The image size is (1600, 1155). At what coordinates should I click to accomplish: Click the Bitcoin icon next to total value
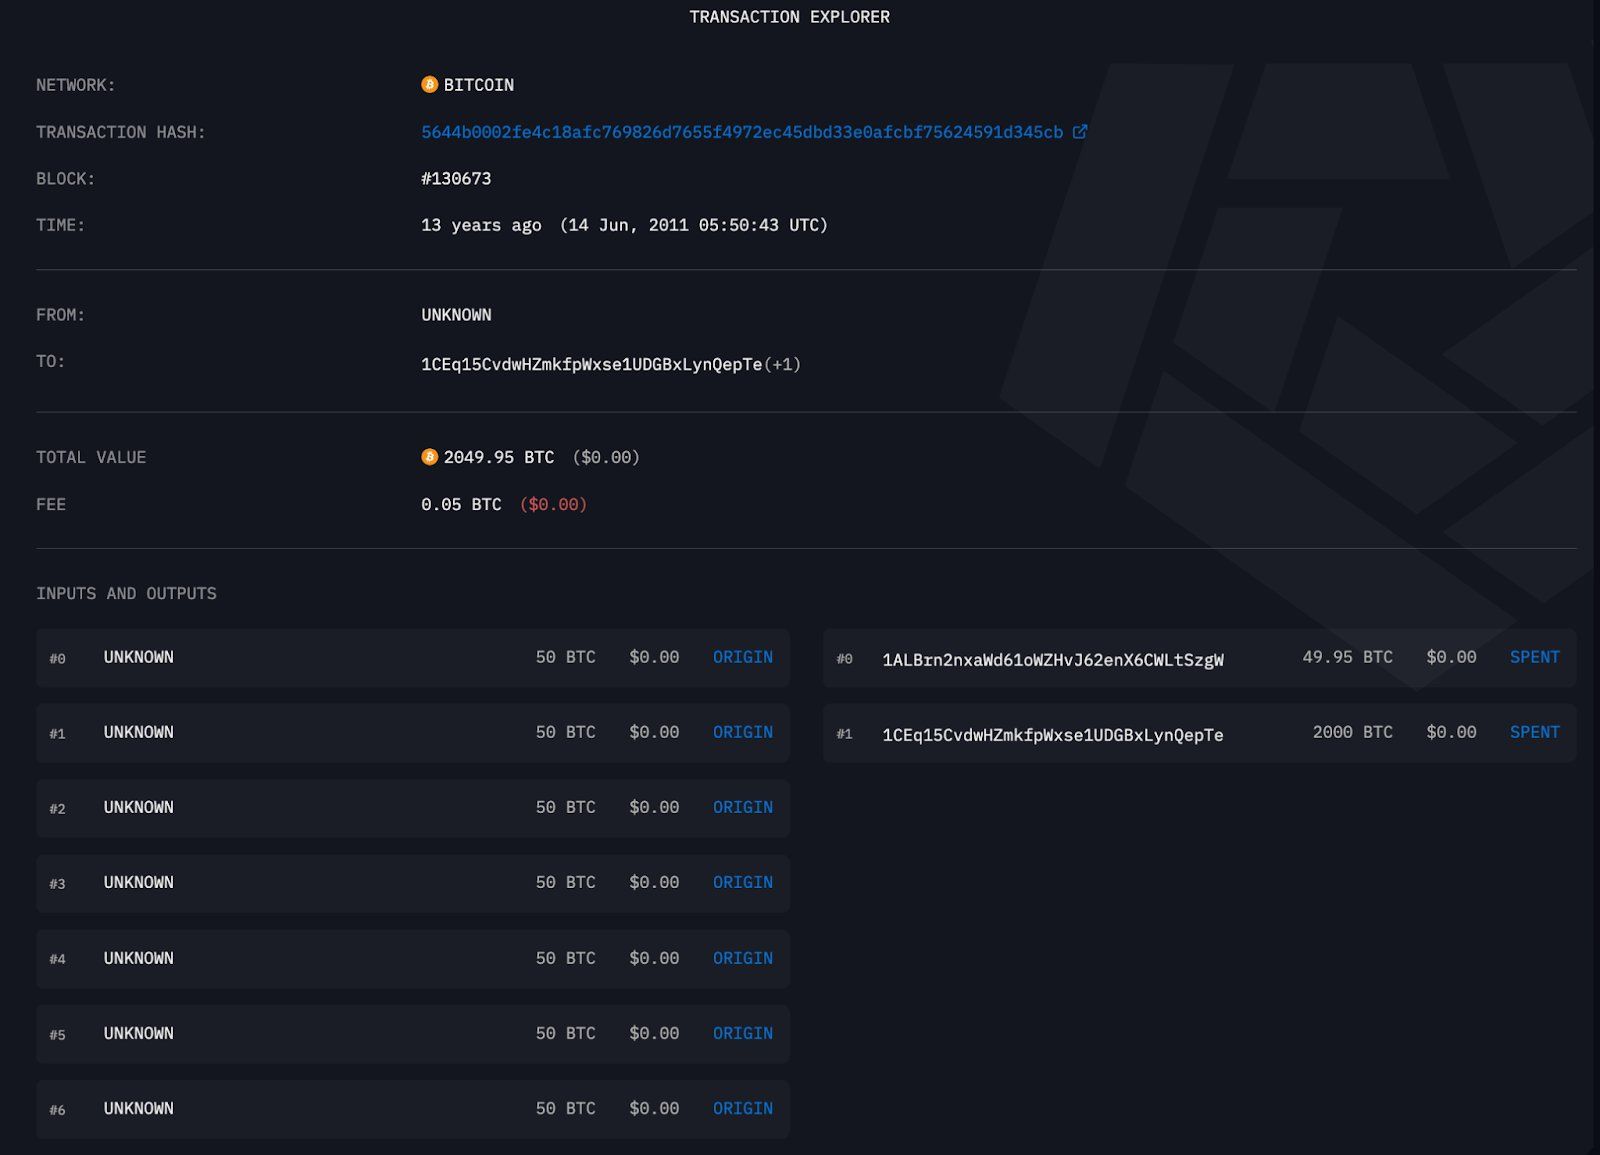429,457
